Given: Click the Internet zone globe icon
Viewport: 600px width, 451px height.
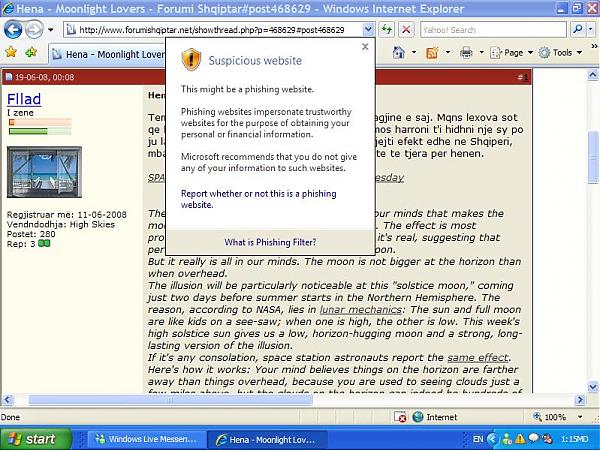Looking at the screenshot, I should (x=417, y=417).
